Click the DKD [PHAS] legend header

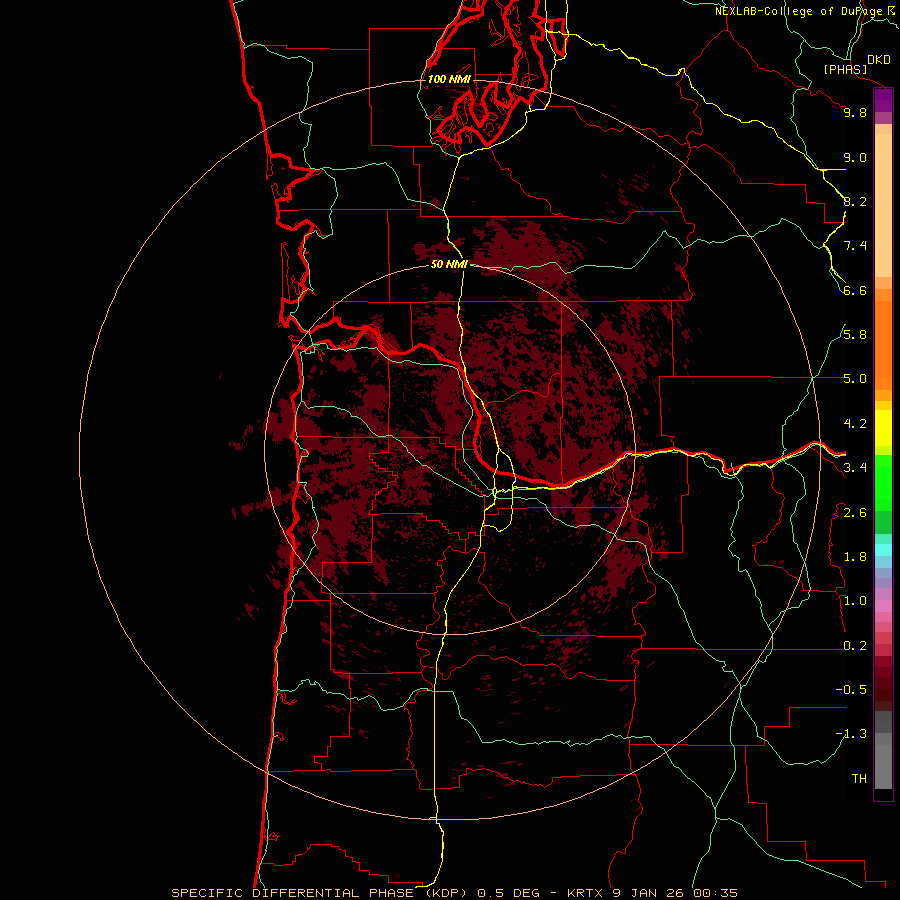click(x=856, y=64)
